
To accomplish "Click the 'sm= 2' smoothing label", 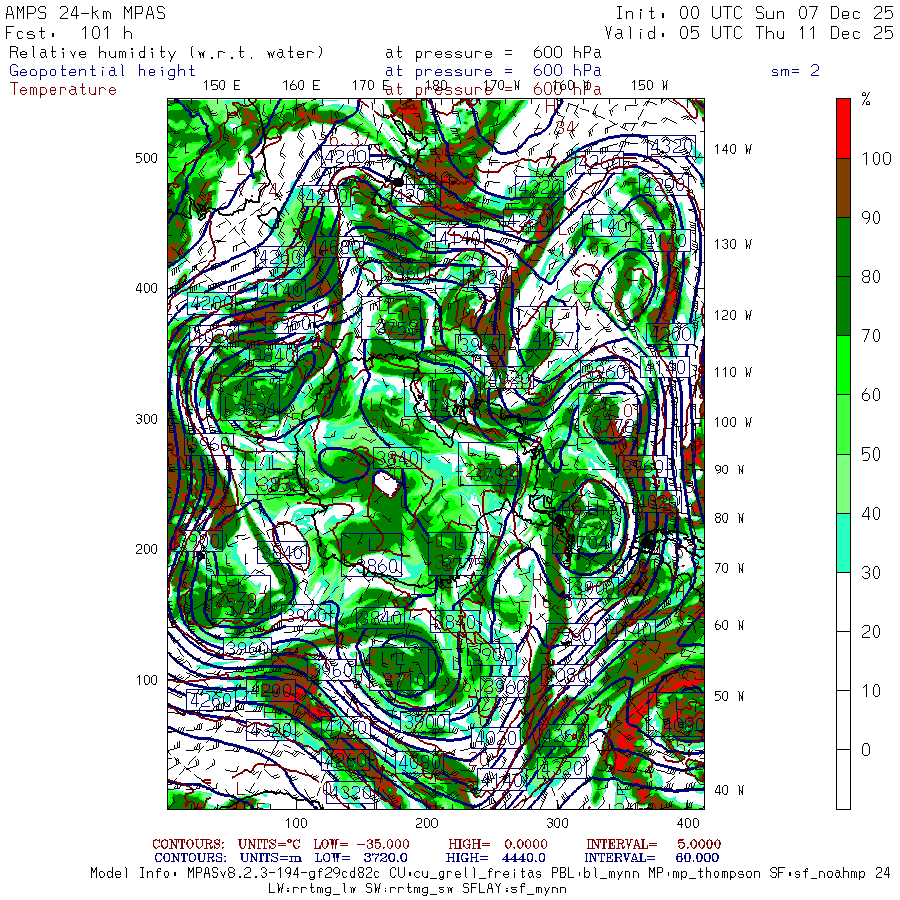I will click(796, 71).
